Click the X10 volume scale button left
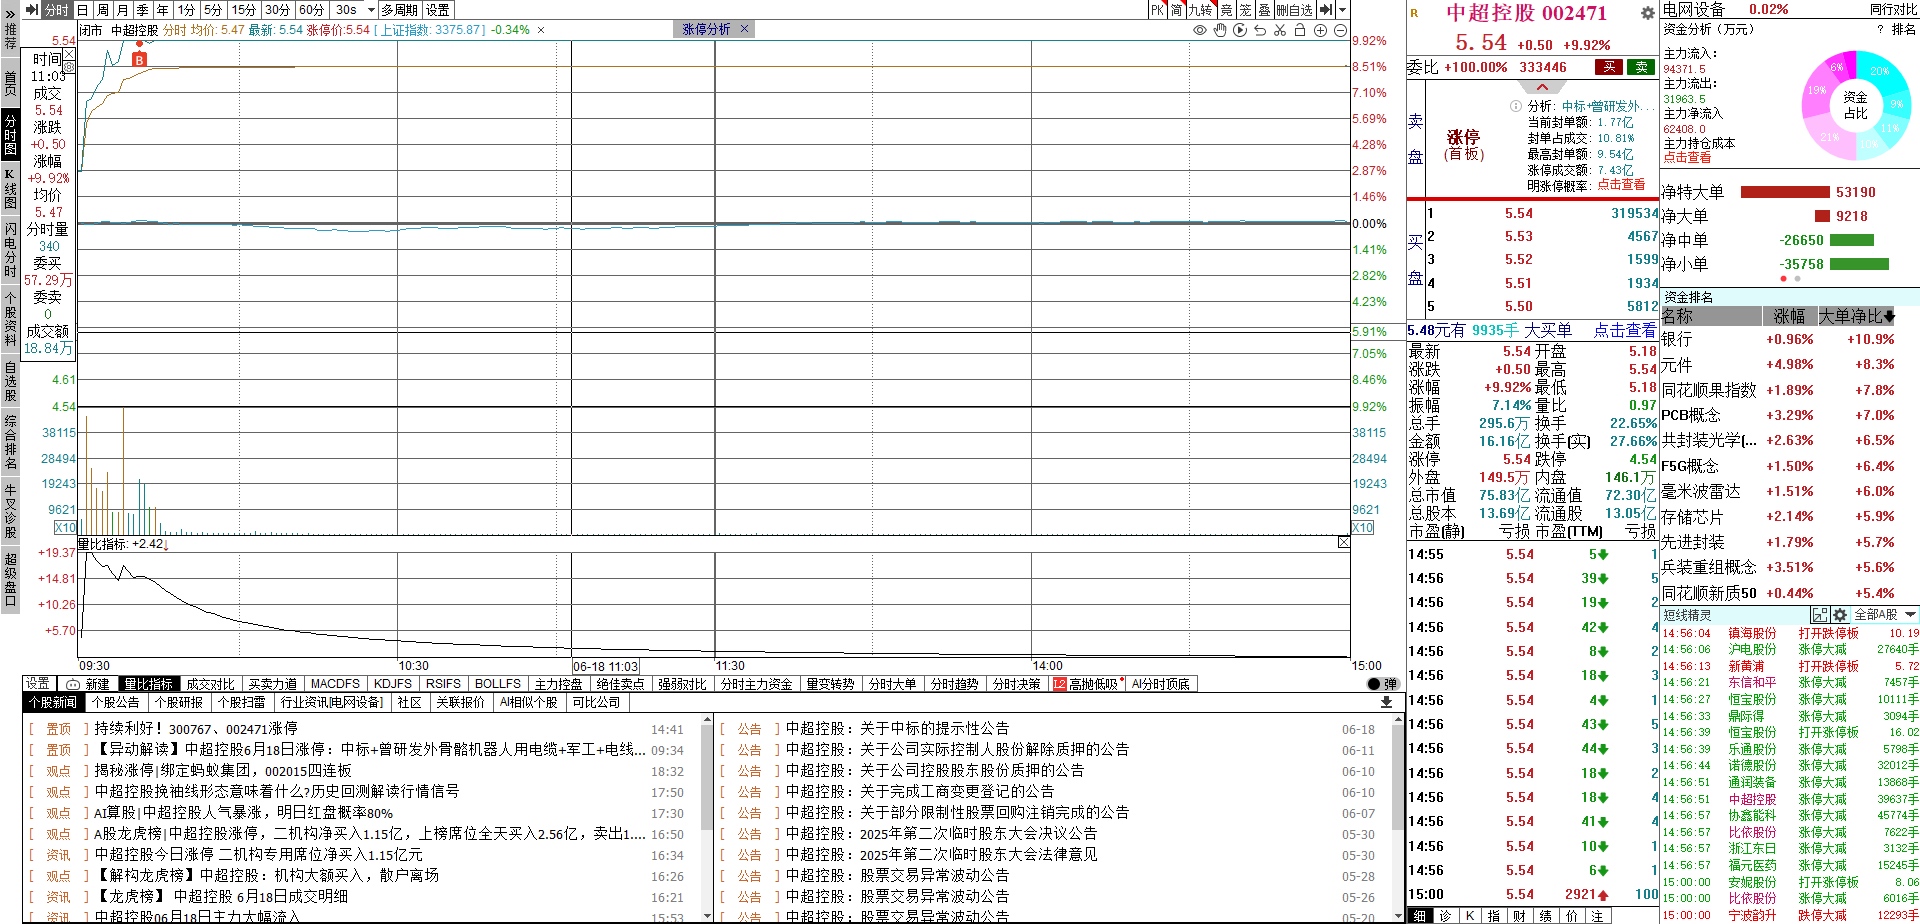Viewport: 1920px width, 924px height. [65, 527]
